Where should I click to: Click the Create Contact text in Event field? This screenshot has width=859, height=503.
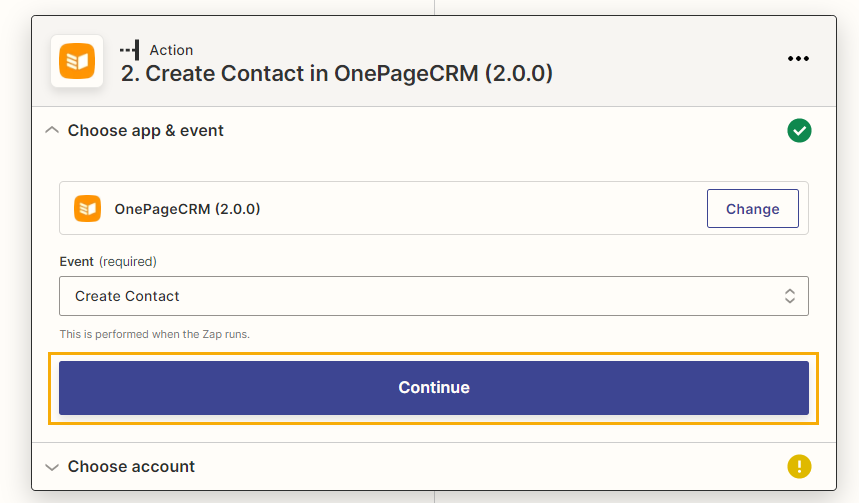127,296
